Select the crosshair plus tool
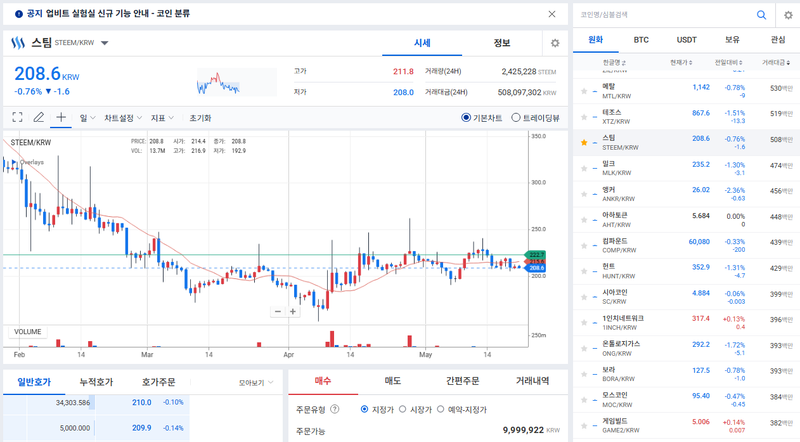 pos(61,117)
